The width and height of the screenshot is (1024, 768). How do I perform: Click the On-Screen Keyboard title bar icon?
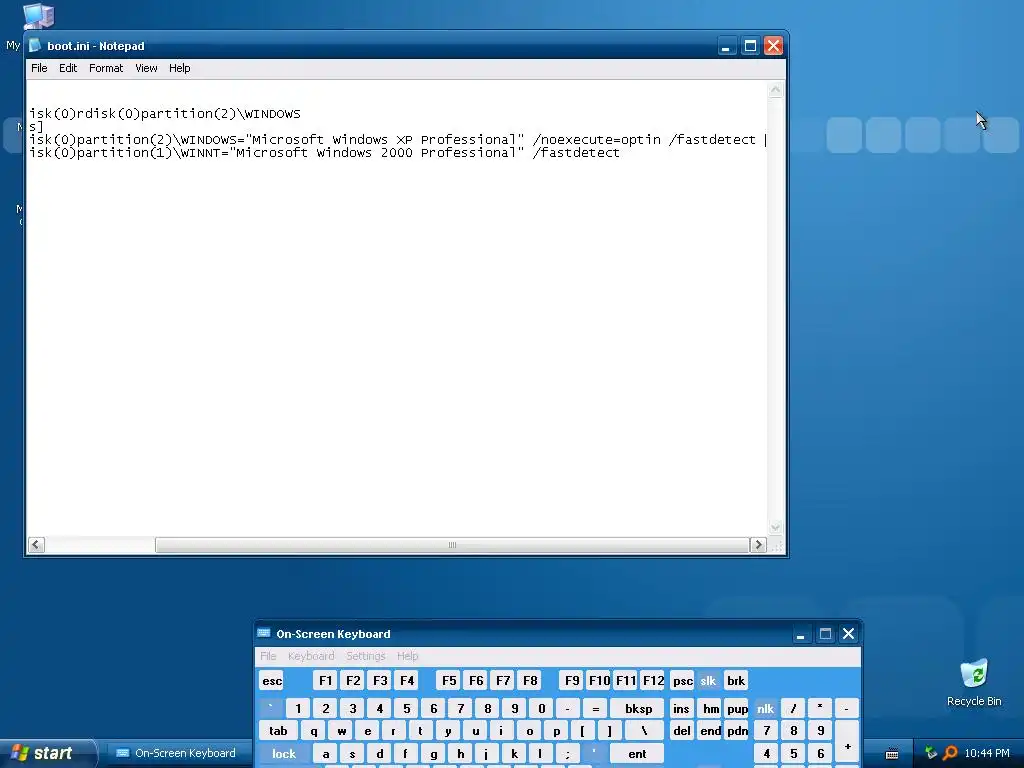tap(264, 633)
